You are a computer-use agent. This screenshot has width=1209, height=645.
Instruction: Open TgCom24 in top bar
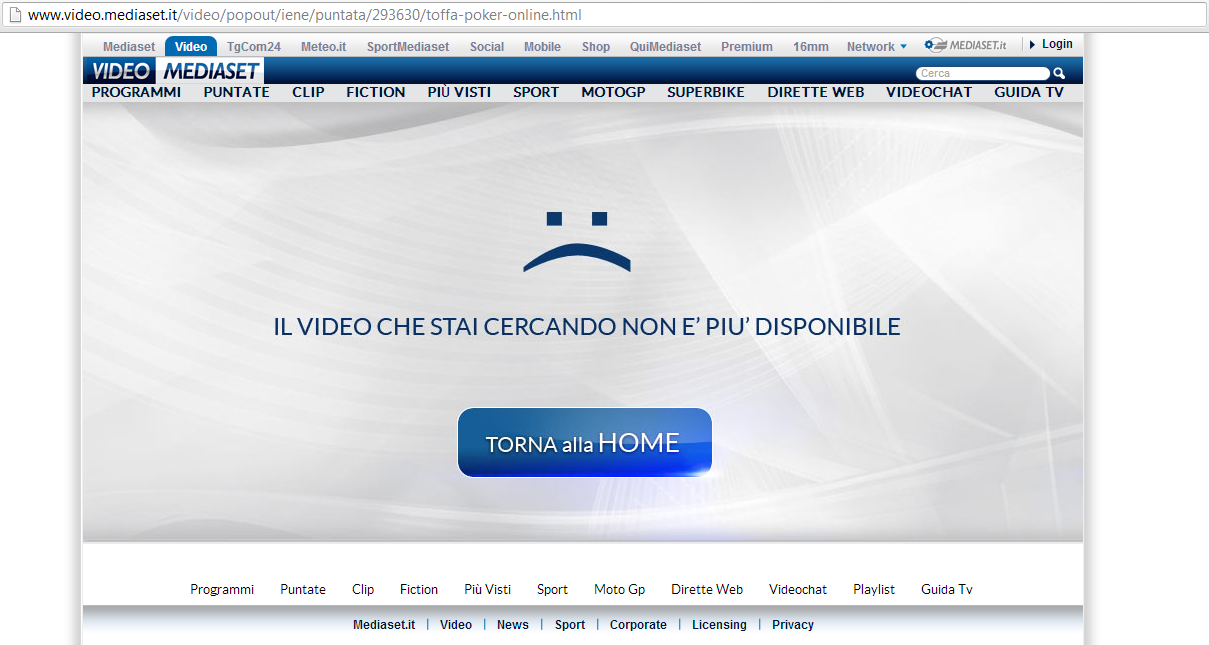click(254, 47)
